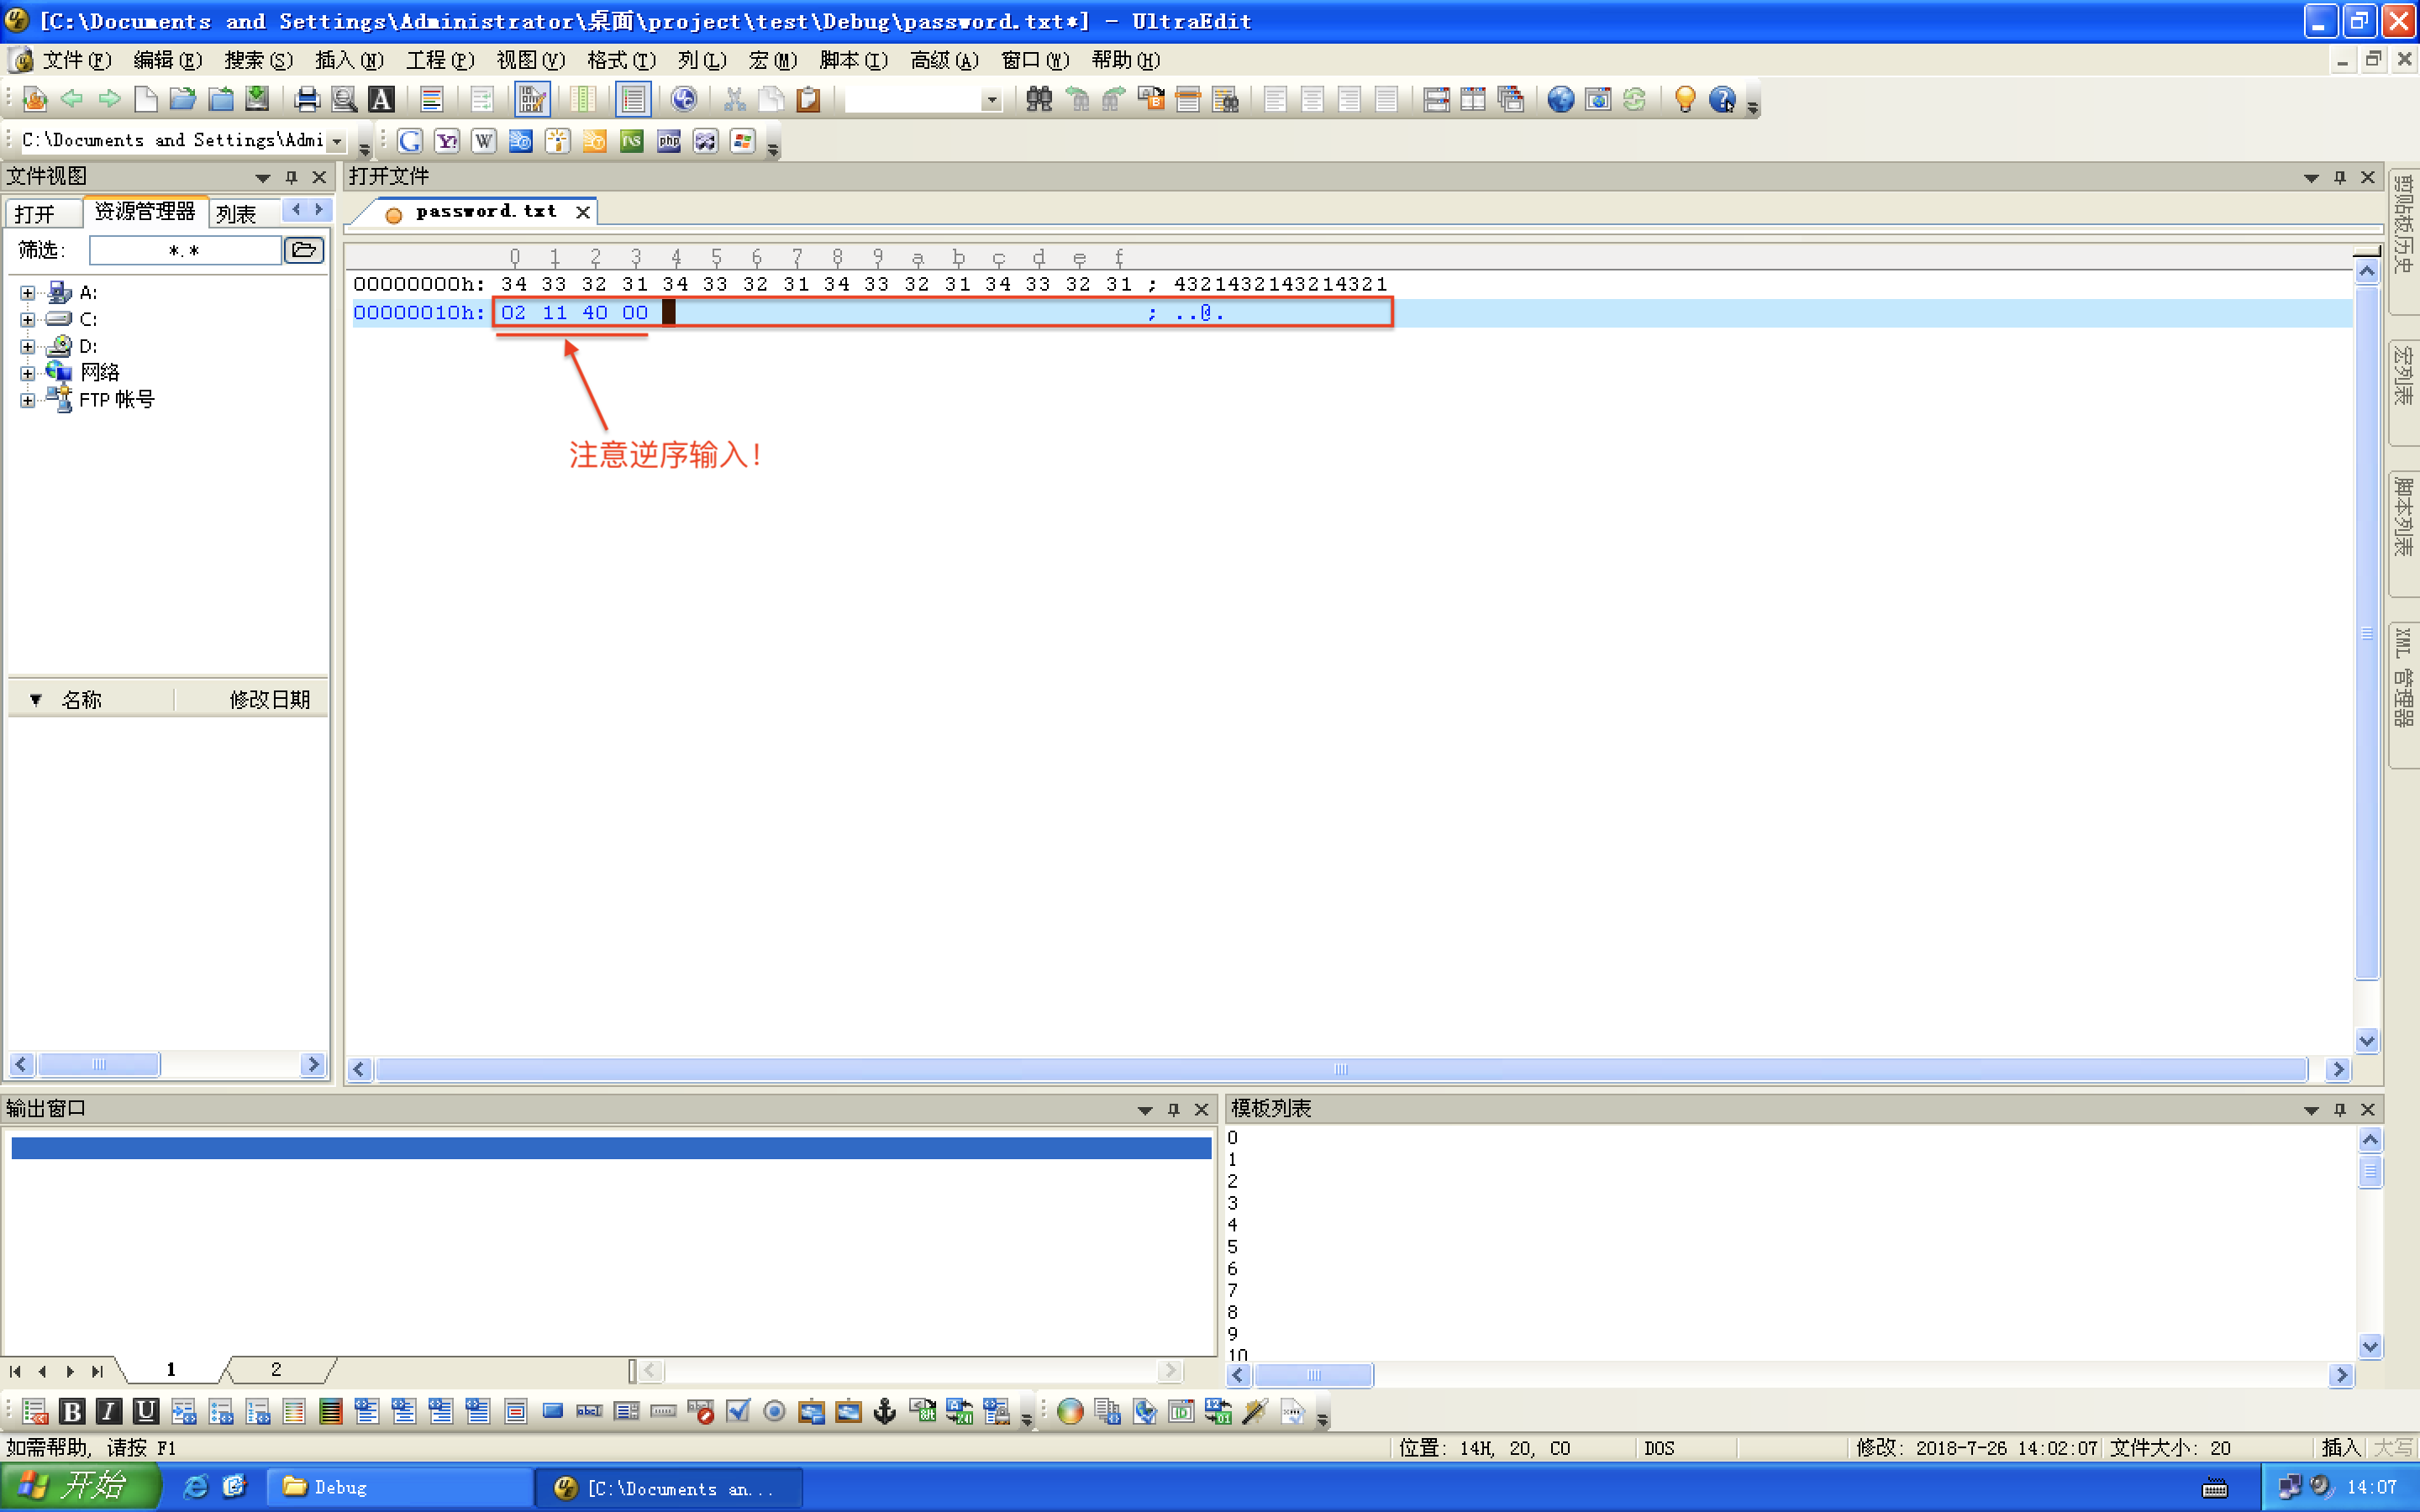Toggle the line-numbers list toolbar icon
The width and height of the screenshot is (2420, 1512).
point(633,99)
